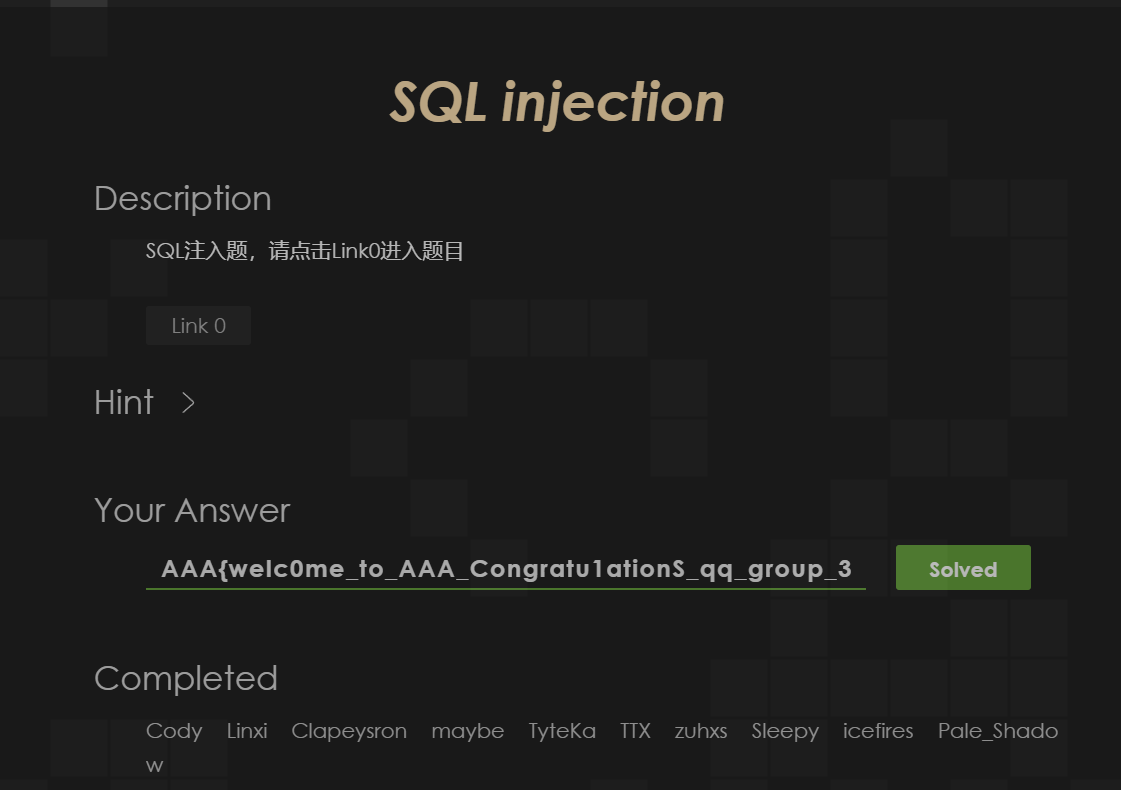Expand the Hint chevron arrow
Viewport: 1121px width, 790px height.
click(189, 403)
